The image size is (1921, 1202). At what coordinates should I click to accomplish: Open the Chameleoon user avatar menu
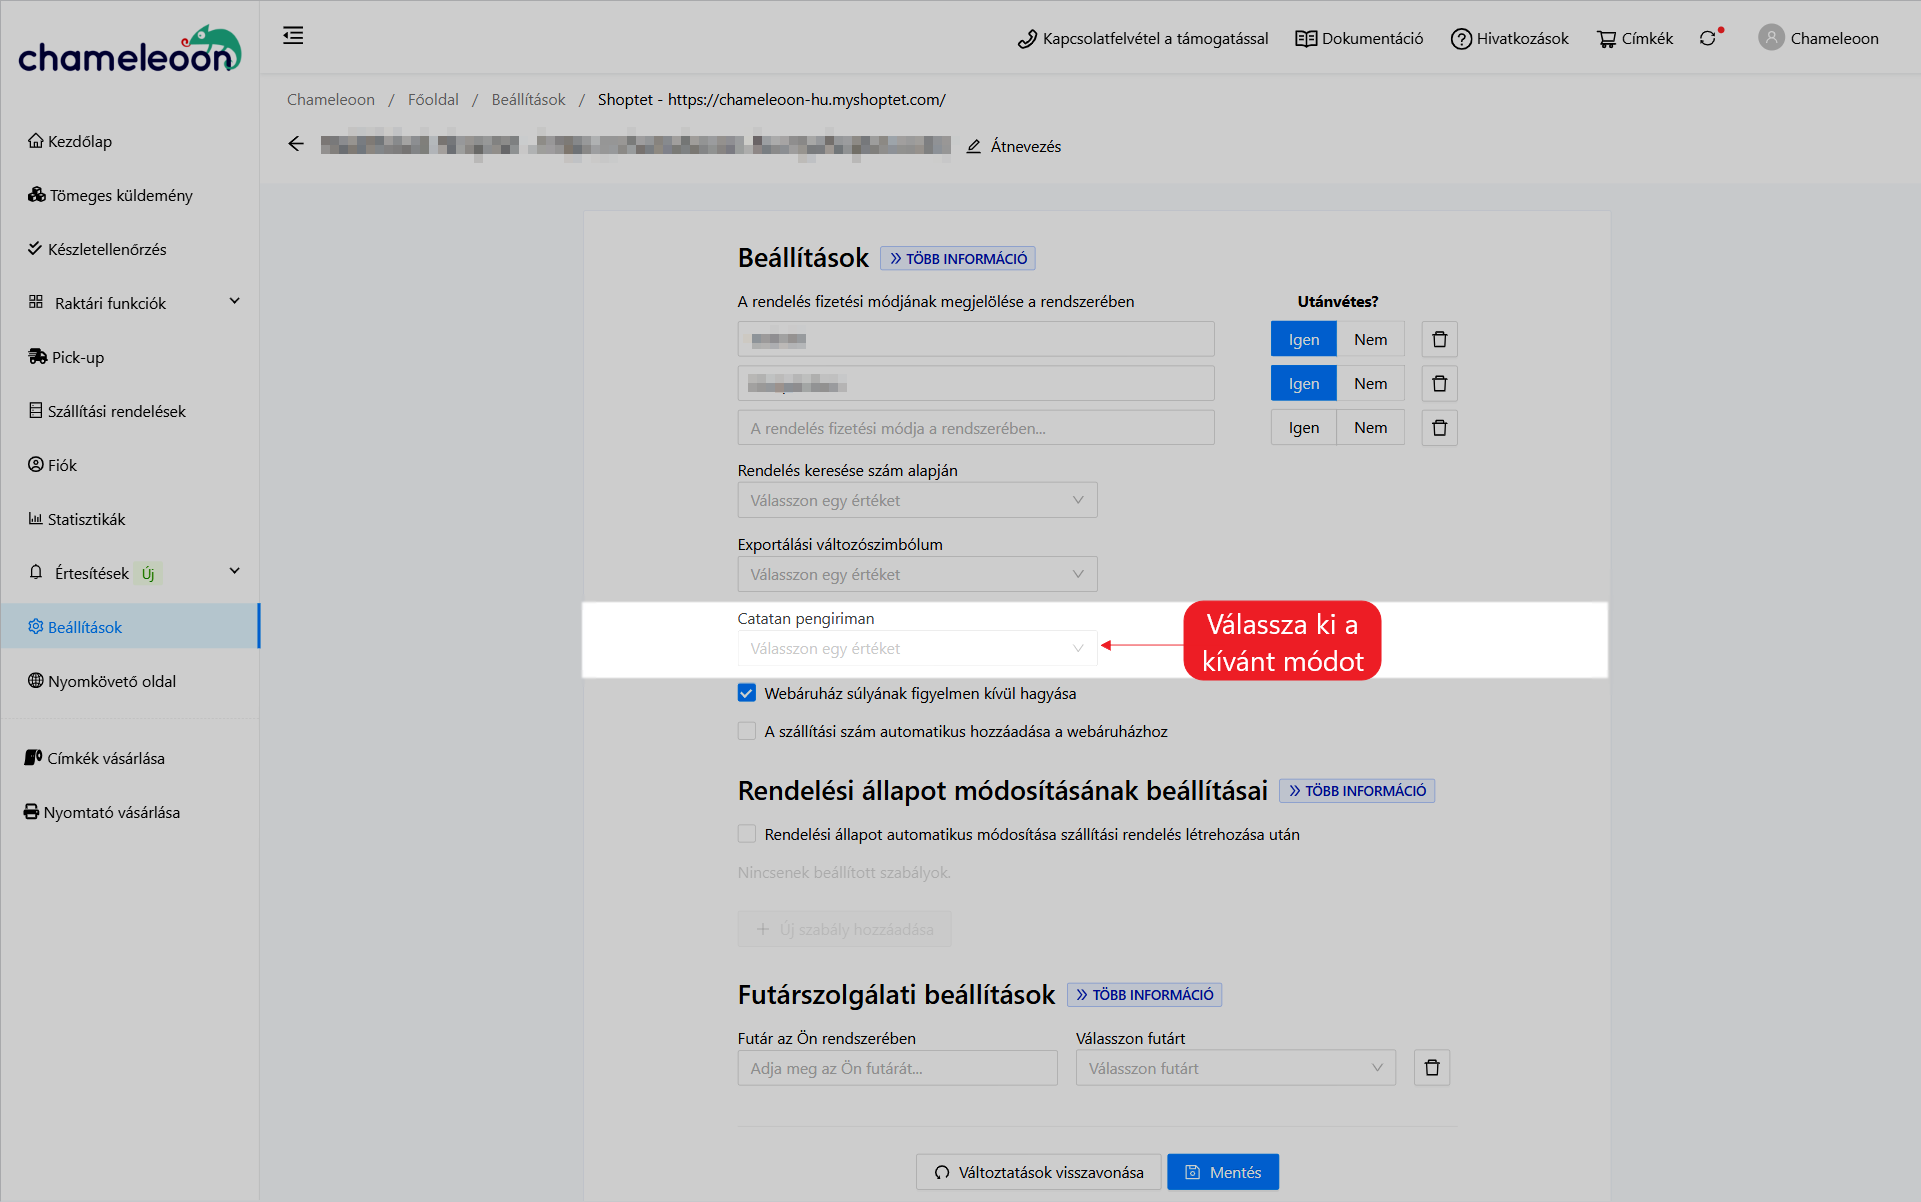pos(1771,38)
